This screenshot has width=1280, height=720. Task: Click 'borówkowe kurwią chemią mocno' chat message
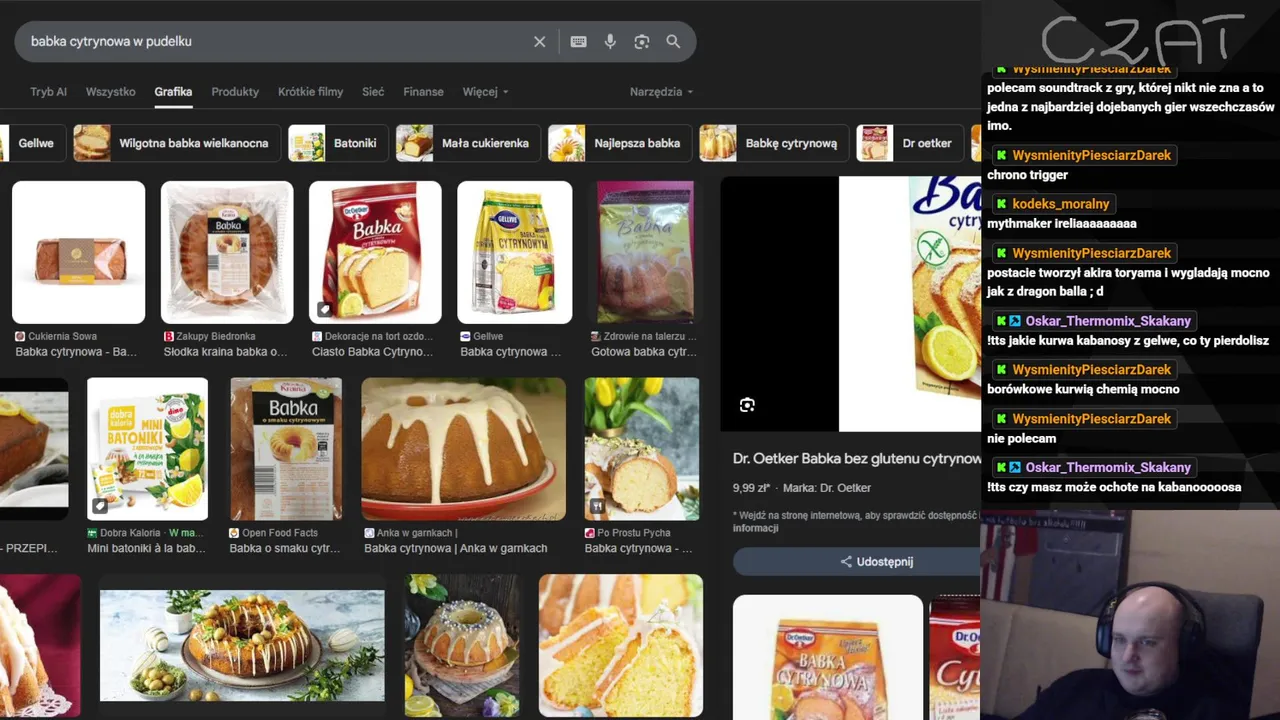tap(1083, 390)
